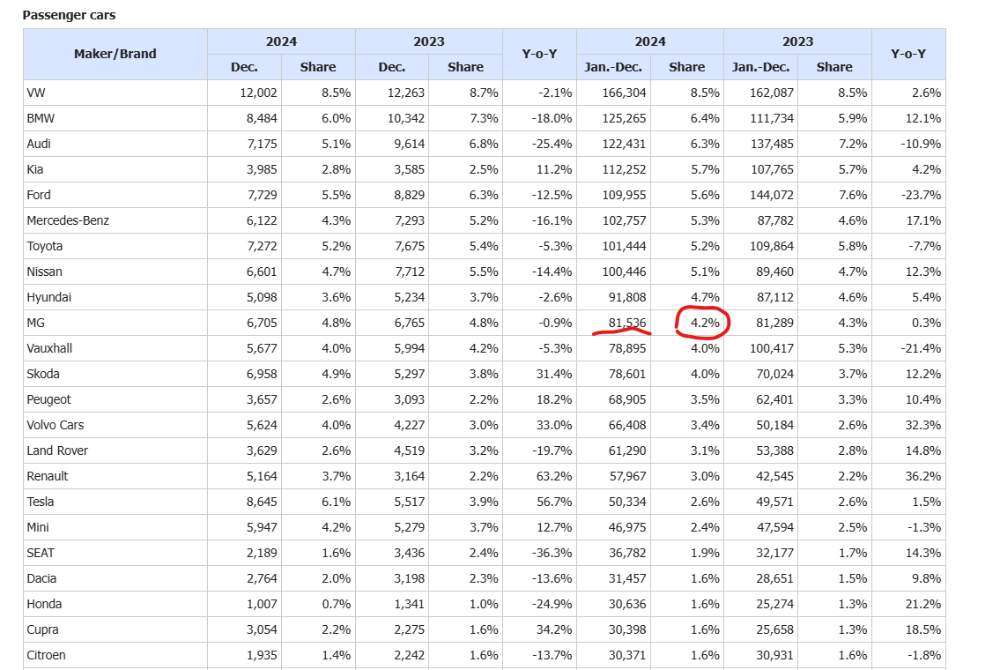Click MG's underlined 81,536 Jan.-Dec. value
The height and width of the screenshot is (670, 1000).
[627, 323]
